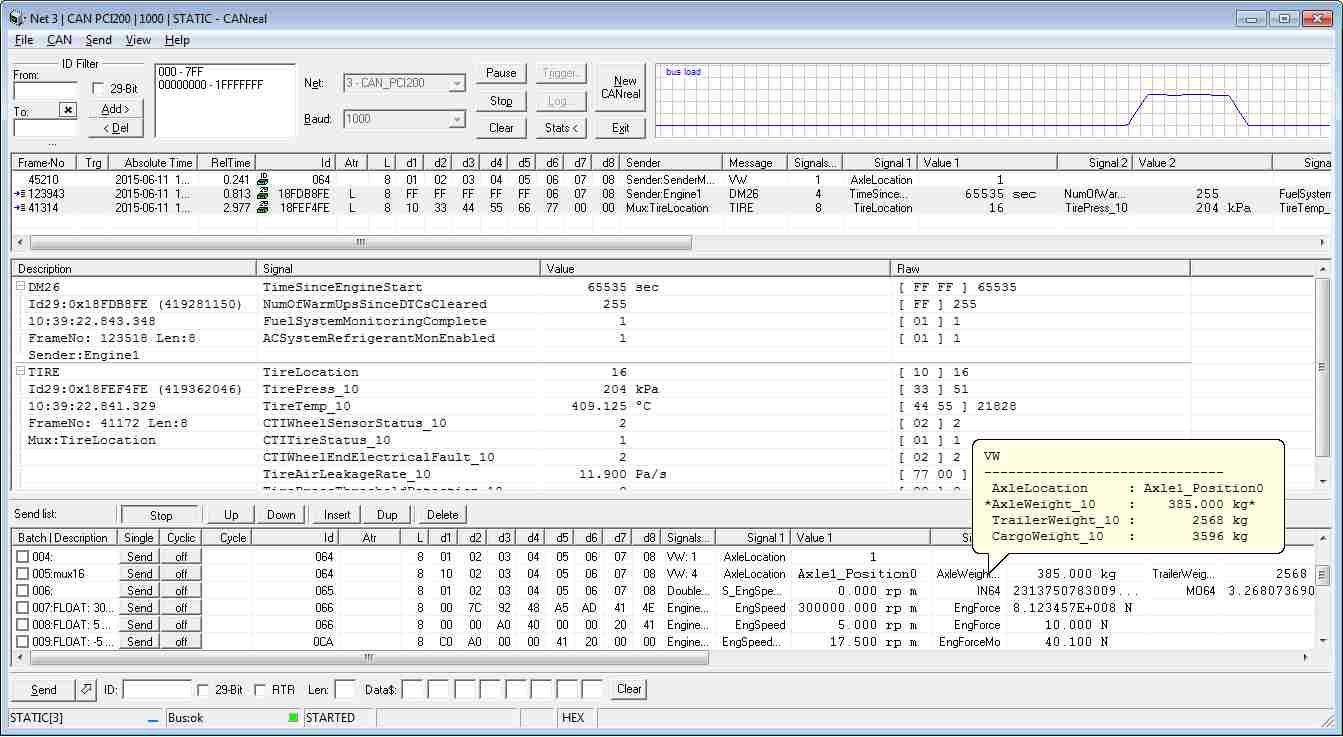Viewport: 1343px width, 737px height.
Task: Click the < Del filter button
Action: coord(115,128)
